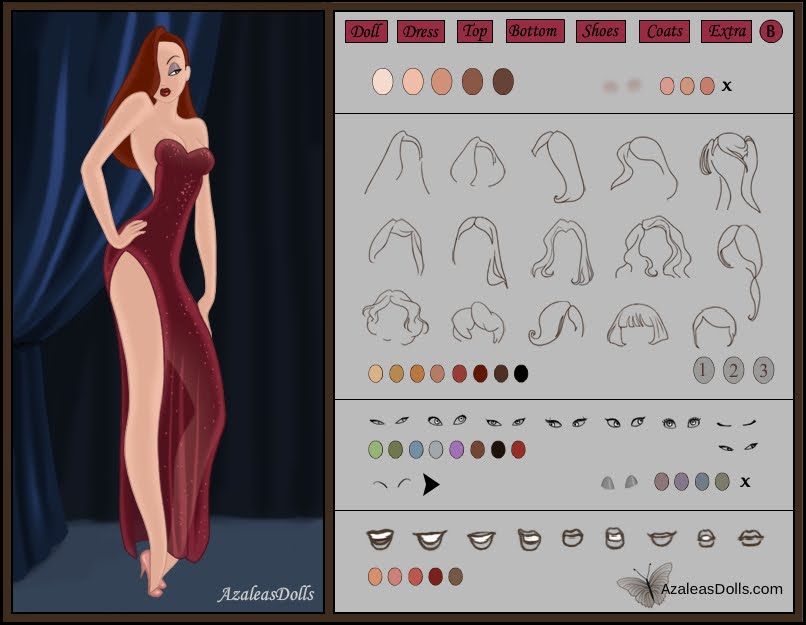Click the doll preview image
The height and width of the screenshot is (625, 806).
tap(168, 312)
